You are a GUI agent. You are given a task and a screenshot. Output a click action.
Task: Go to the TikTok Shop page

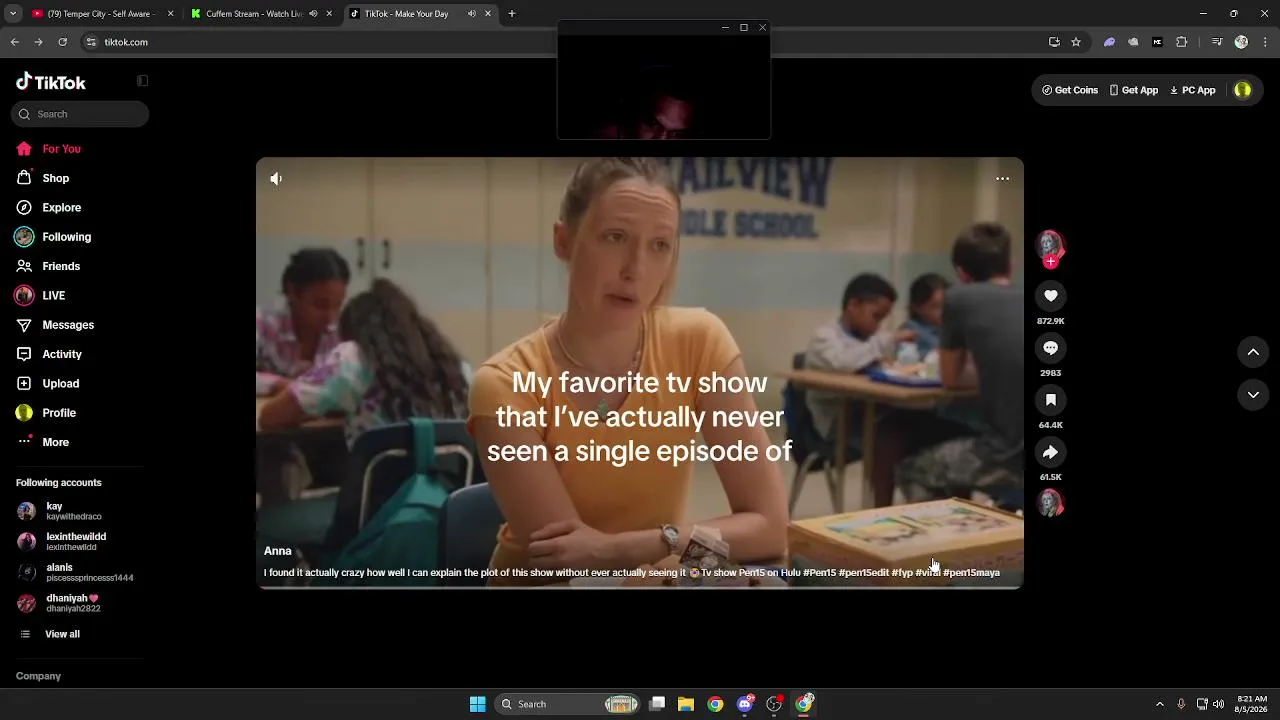(x=42, y=178)
